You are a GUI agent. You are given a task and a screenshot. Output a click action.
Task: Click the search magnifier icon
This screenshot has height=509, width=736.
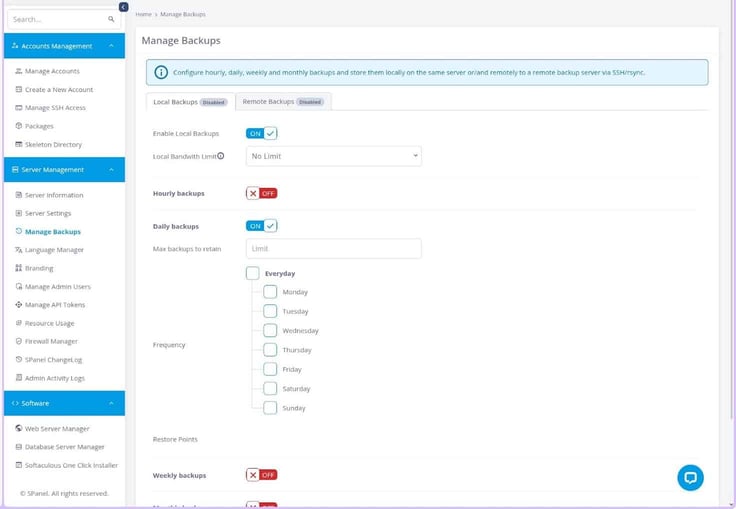(x=111, y=19)
